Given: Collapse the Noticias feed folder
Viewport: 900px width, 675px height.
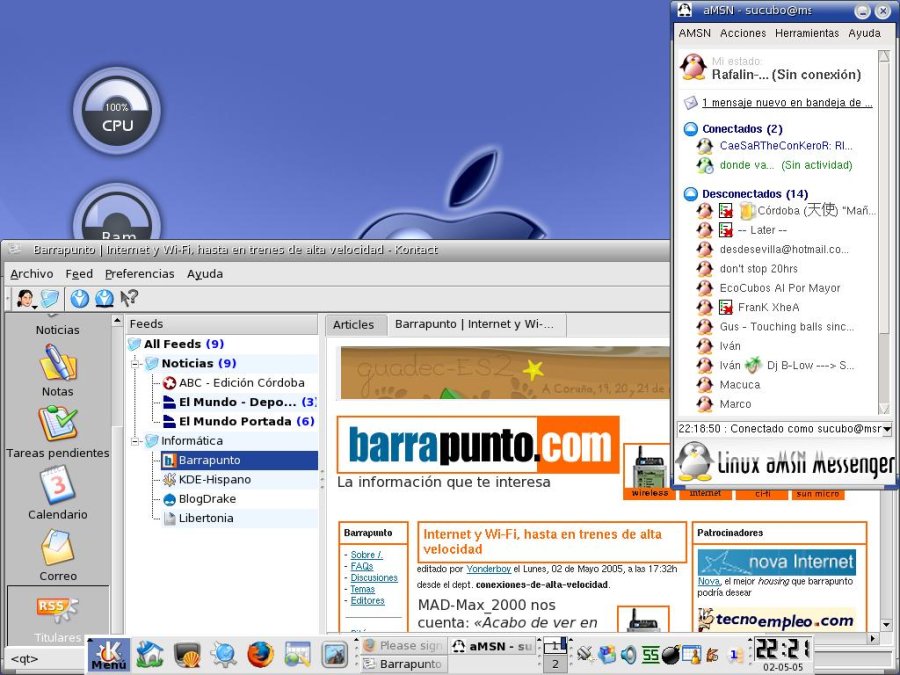Looking at the screenshot, I should [x=135, y=363].
